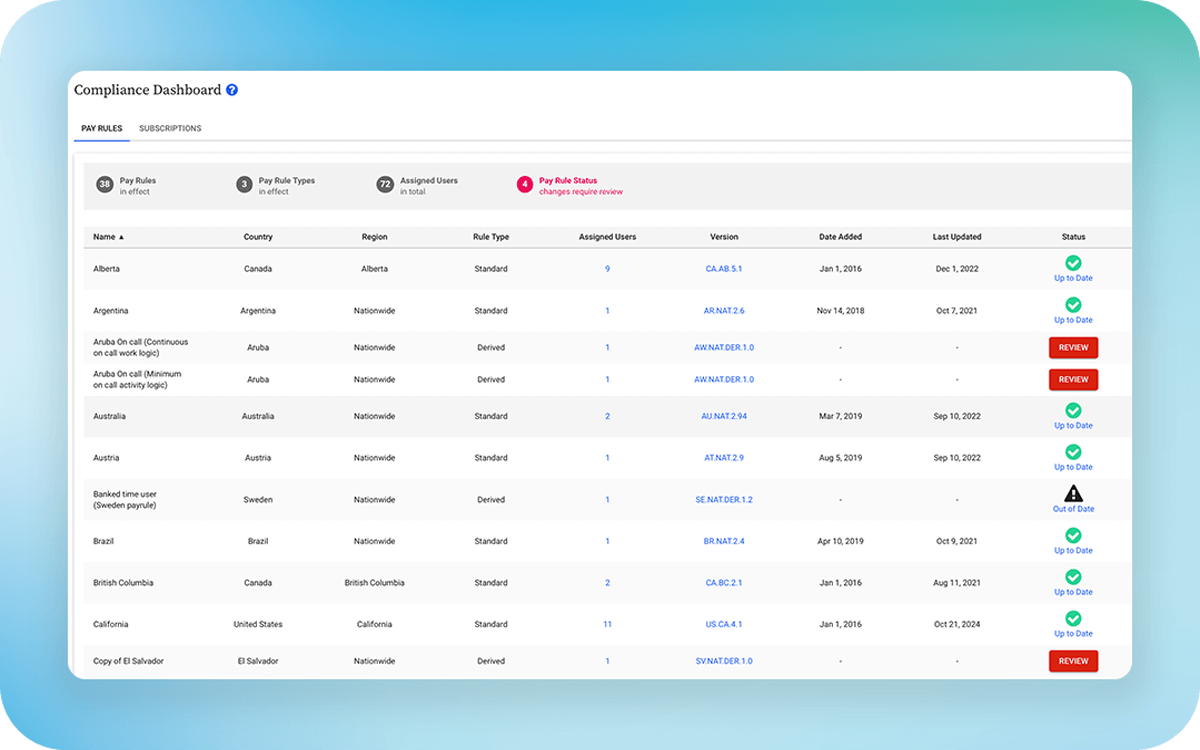Click the Alberta green checkmark status icon
Viewport: 1200px width, 750px height.
click(1073, 263)
